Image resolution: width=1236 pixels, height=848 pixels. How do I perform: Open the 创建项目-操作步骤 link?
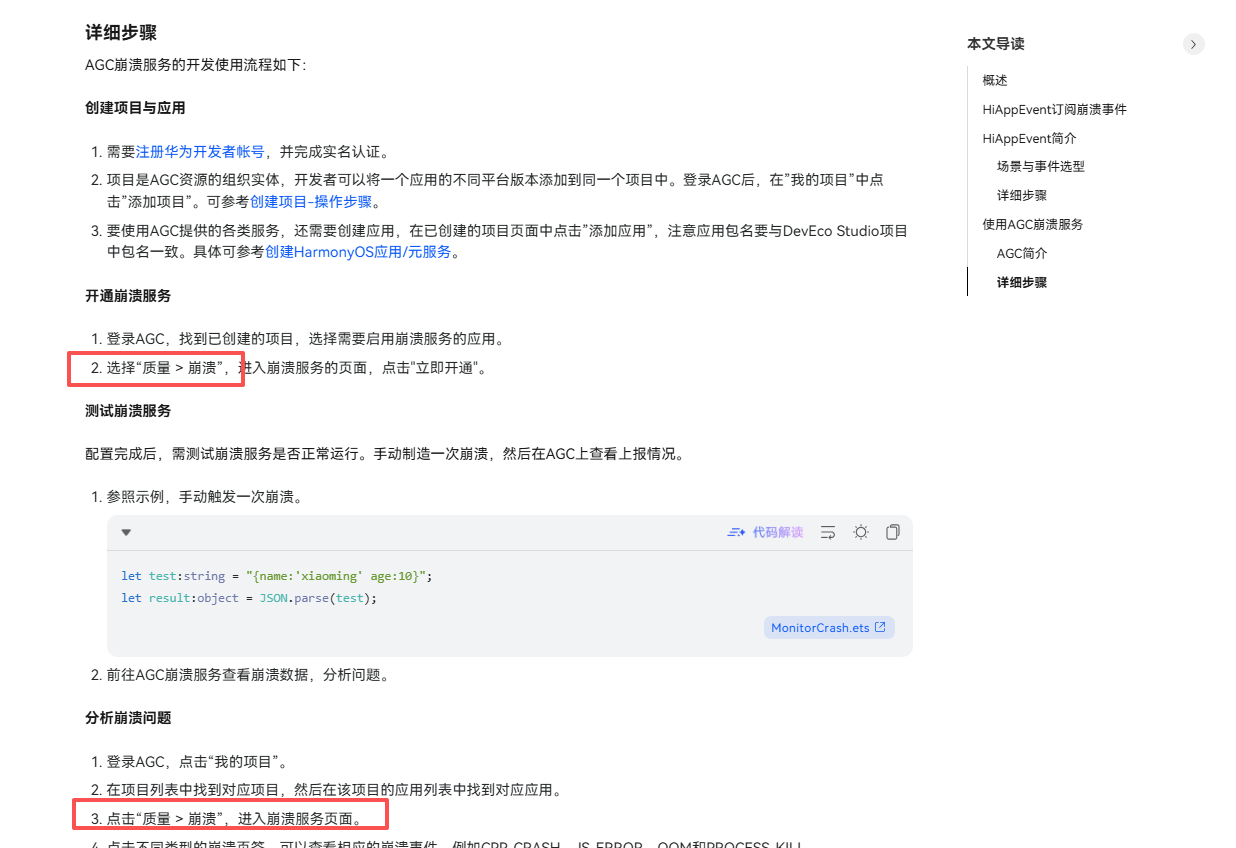point(311,202)
